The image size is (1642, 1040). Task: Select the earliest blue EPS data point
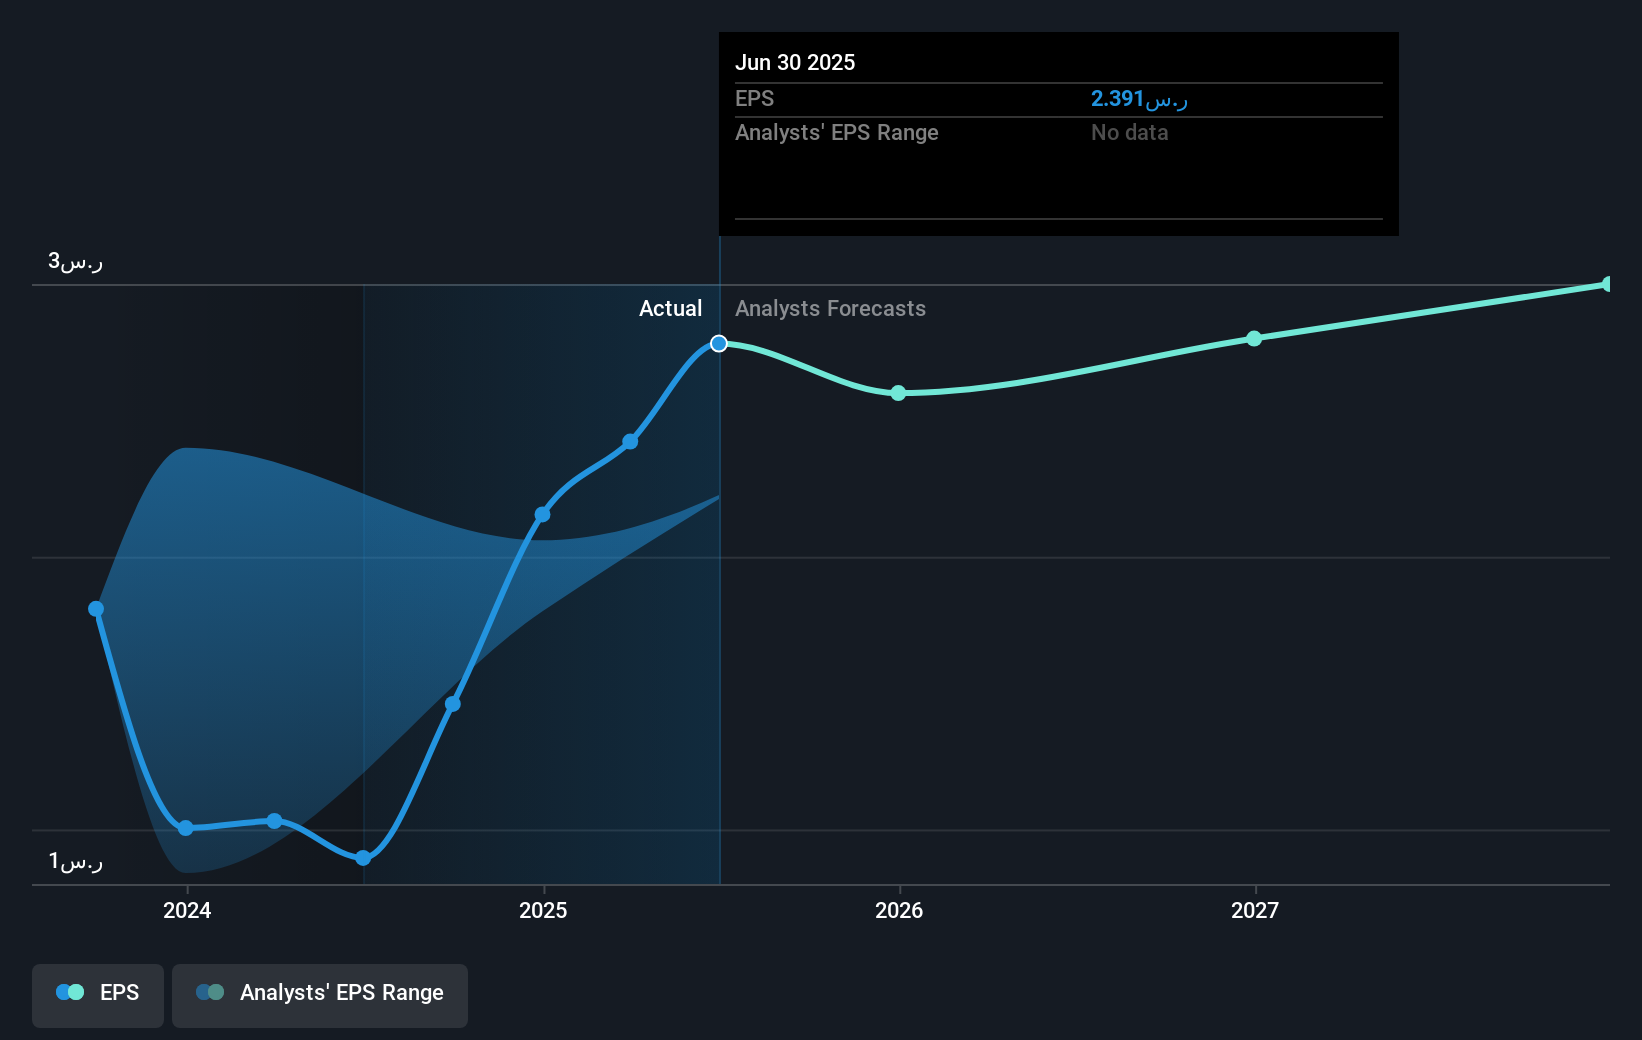click(x=95, y=608)
